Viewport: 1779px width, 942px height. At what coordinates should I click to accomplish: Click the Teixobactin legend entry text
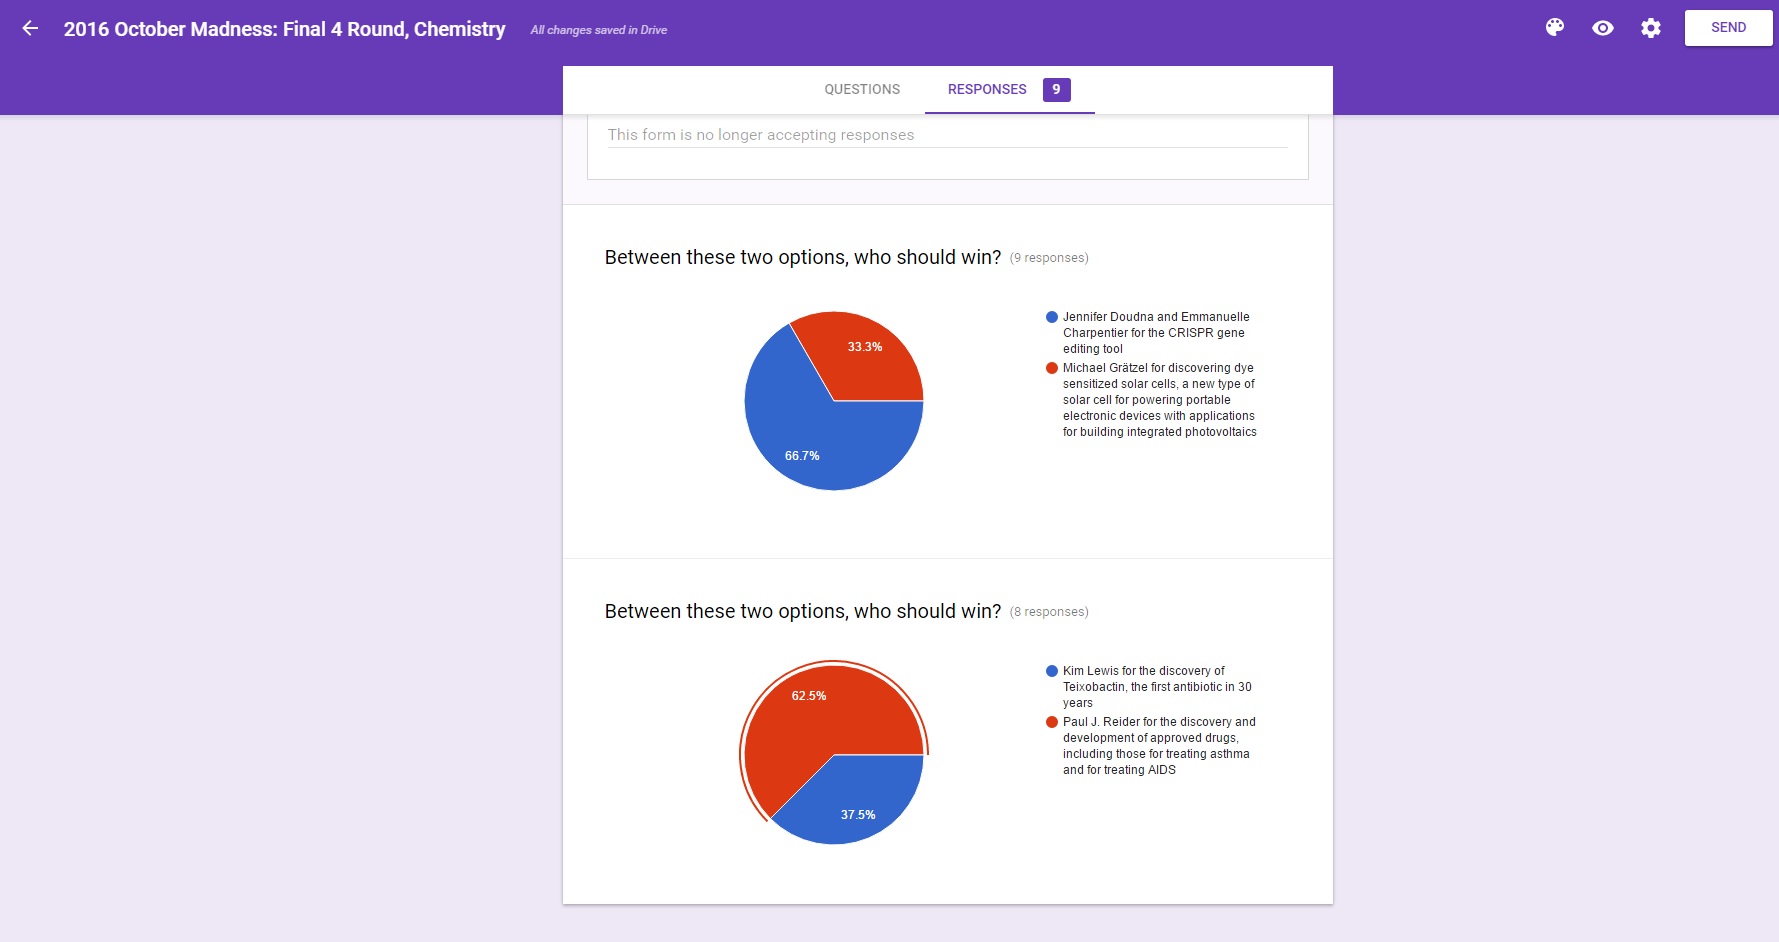pos(1156,687)
